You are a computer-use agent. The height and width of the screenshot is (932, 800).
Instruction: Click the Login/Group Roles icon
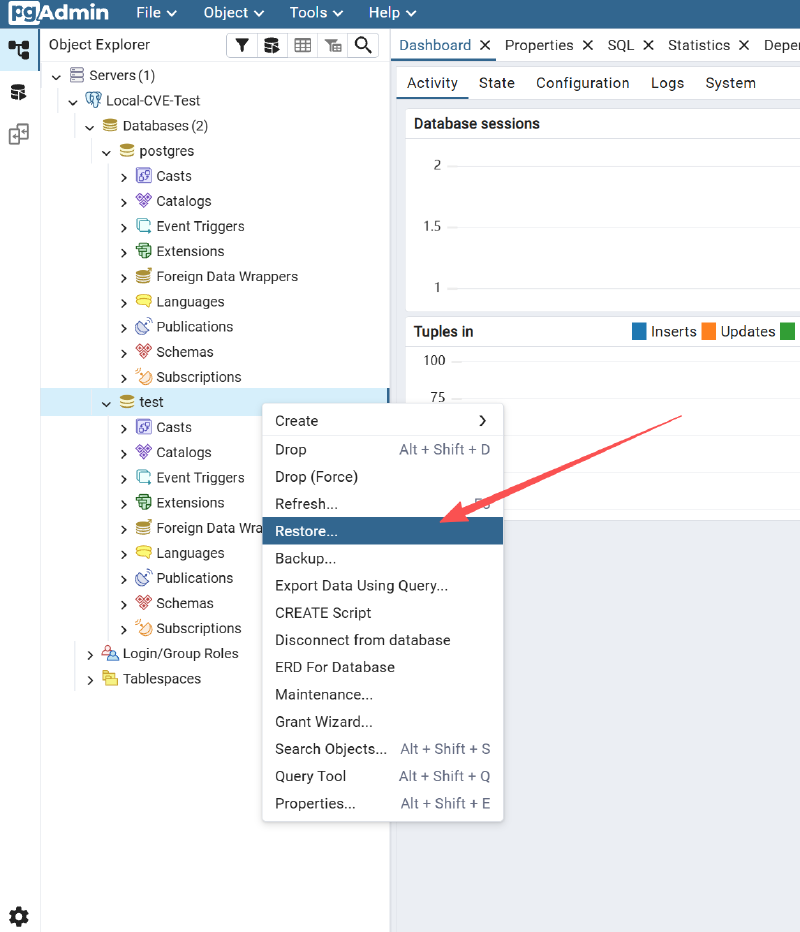coord(110,653)
